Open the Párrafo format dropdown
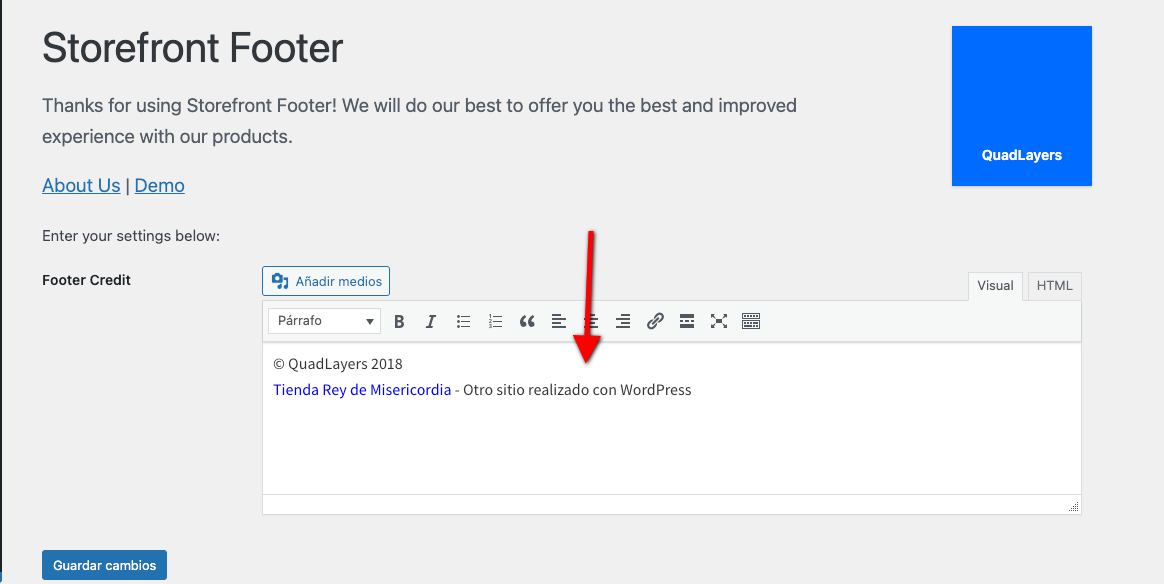Viewport: 1164px width, 584px height. pyautogui.click(x=324, y=321)
